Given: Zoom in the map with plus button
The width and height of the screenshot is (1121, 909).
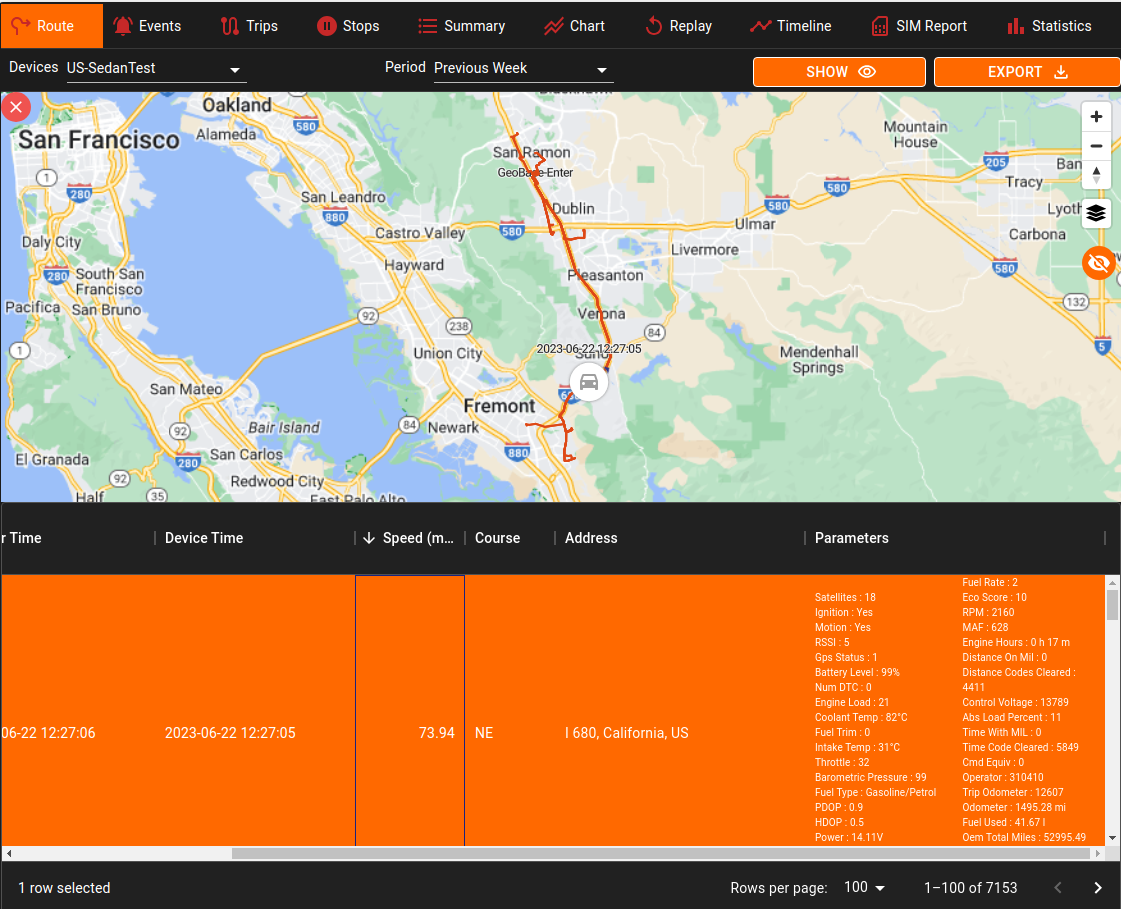Looking at the screenshot, I should 1096,117.
